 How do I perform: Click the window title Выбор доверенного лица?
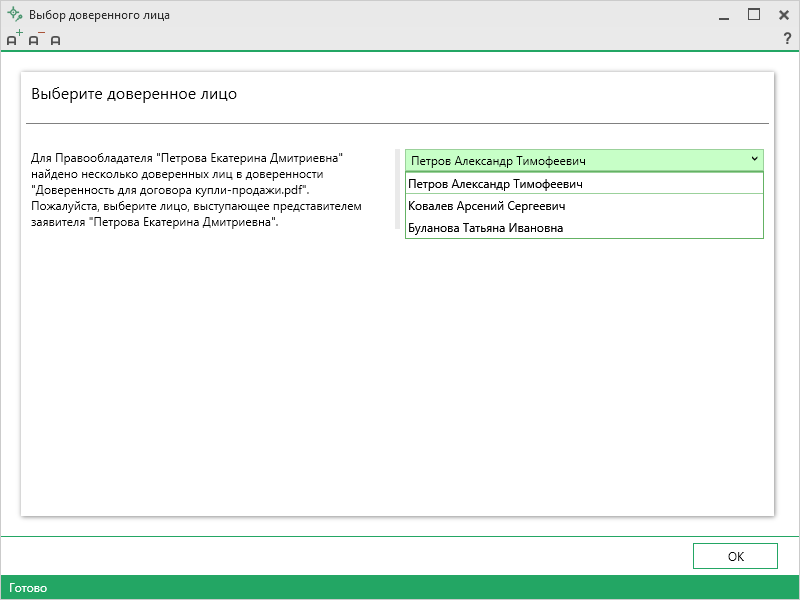click(x=99, y=15)
